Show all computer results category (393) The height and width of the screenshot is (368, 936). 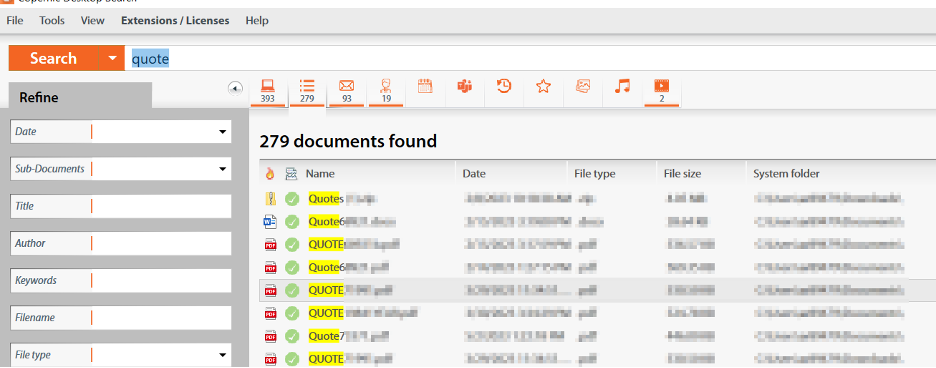coord(267,93)
